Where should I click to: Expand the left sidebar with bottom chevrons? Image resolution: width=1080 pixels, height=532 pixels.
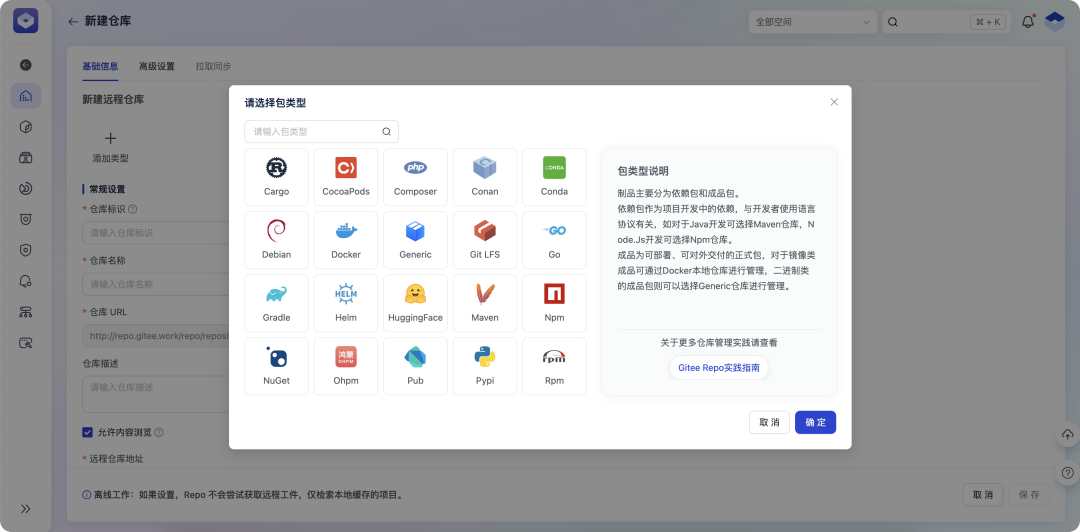(x=26, y=509)
